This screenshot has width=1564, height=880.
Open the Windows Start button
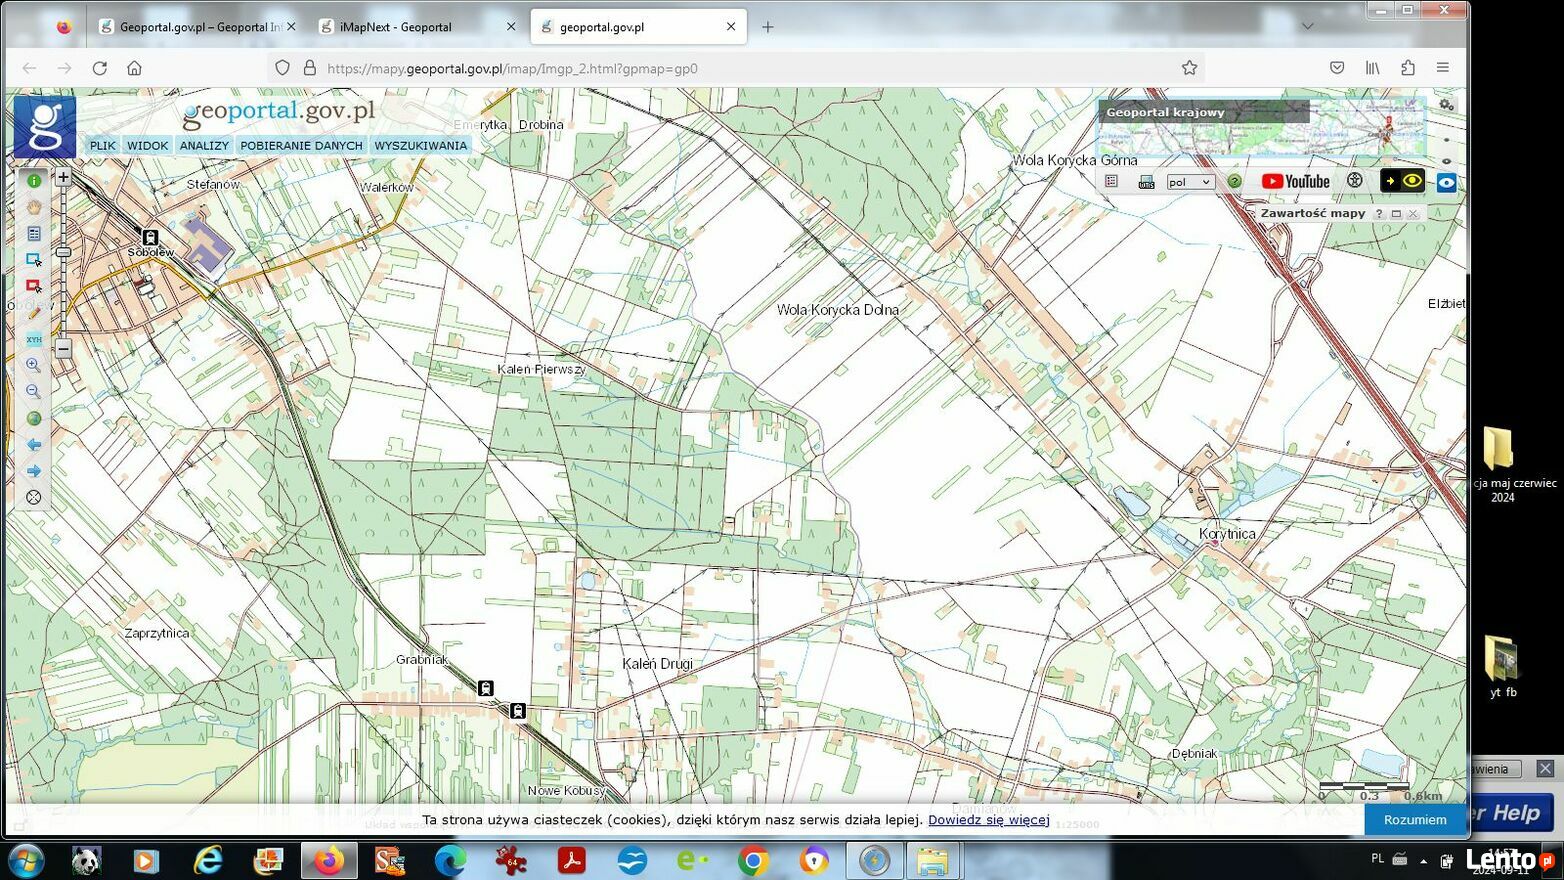pos(26,860)
